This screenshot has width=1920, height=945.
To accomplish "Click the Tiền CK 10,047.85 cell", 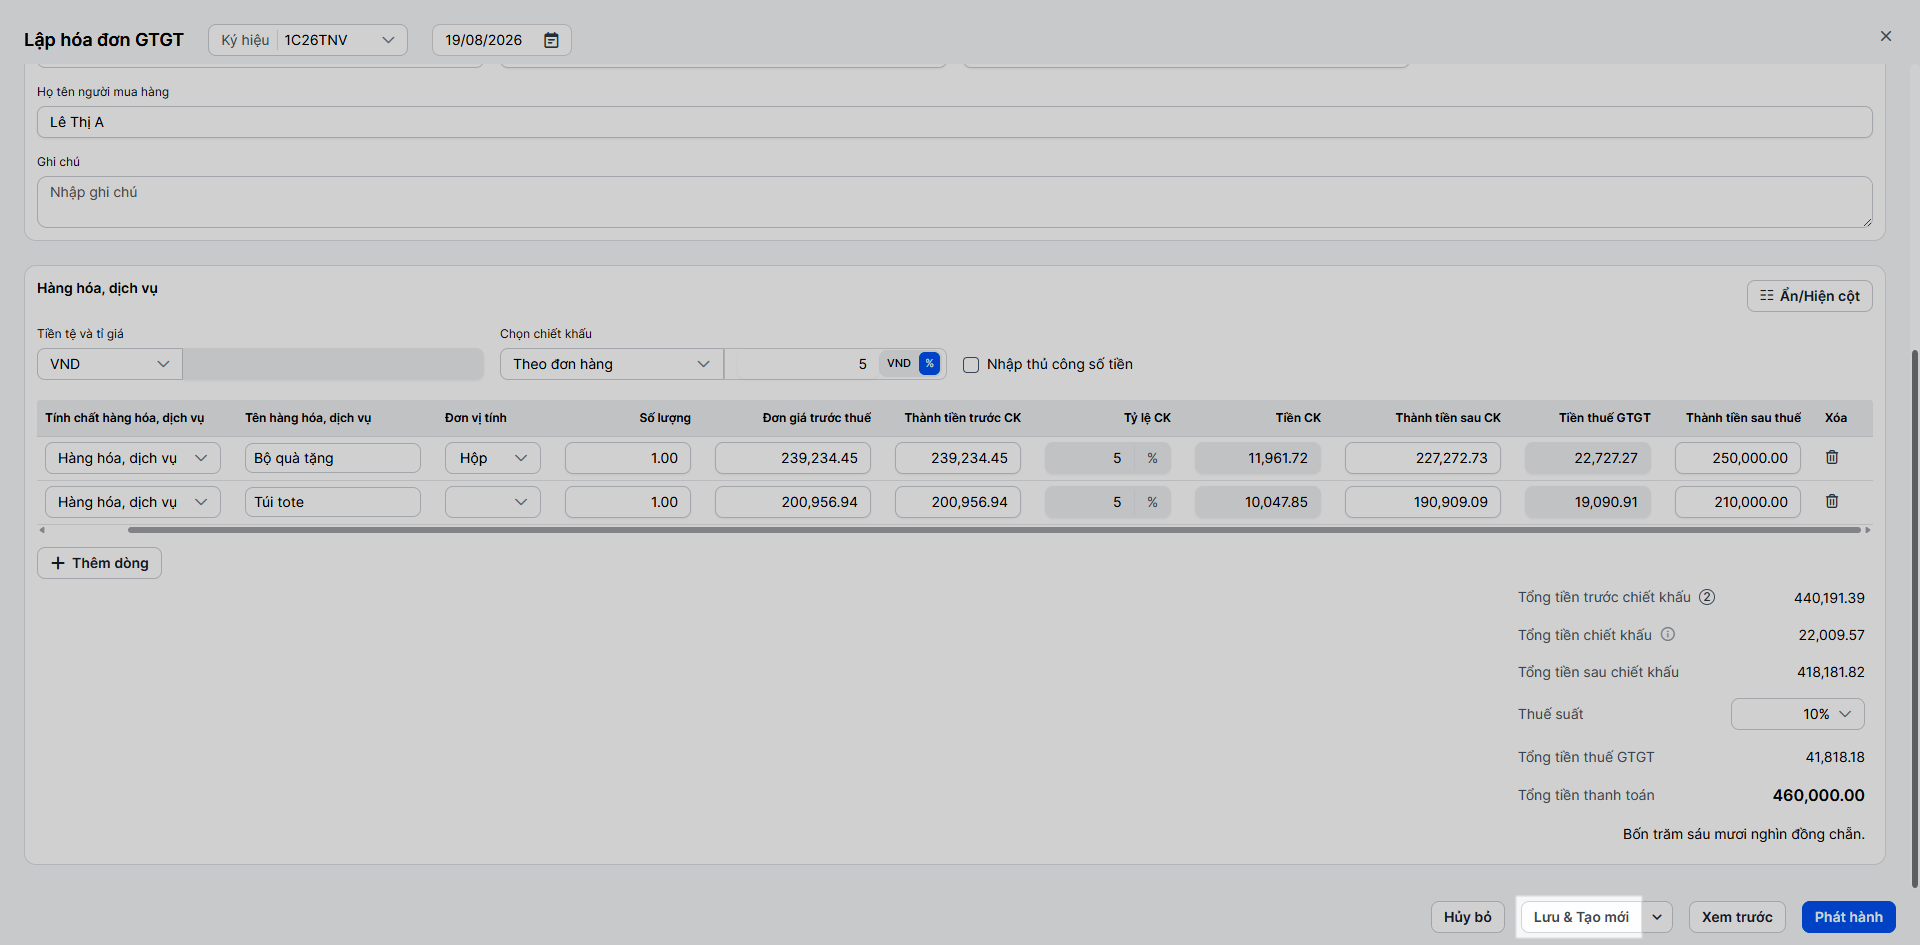I will (x=1258, y=502).
